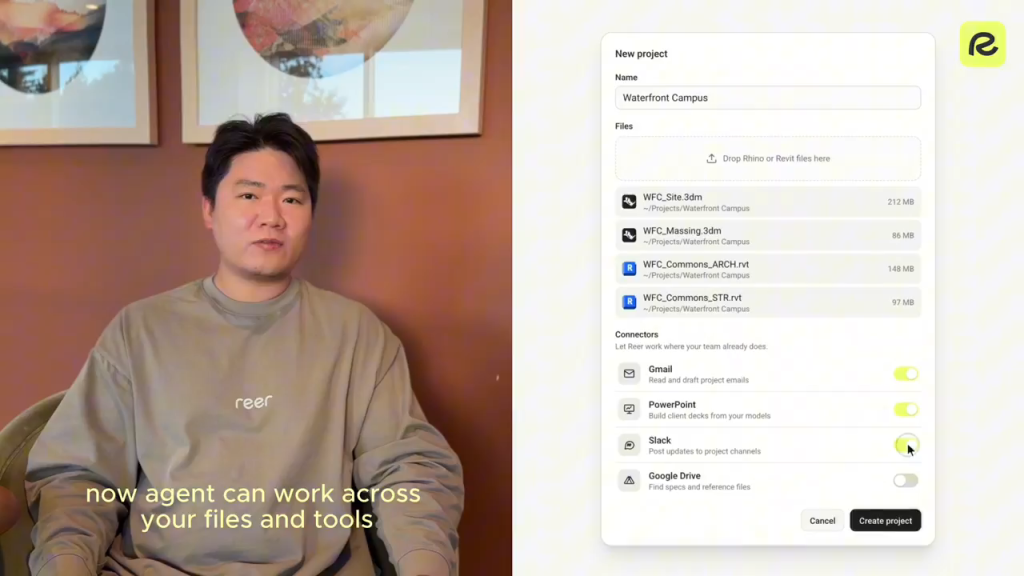Click "Read and draft project emails" description
1024x576 pixels.
point(698,380)
